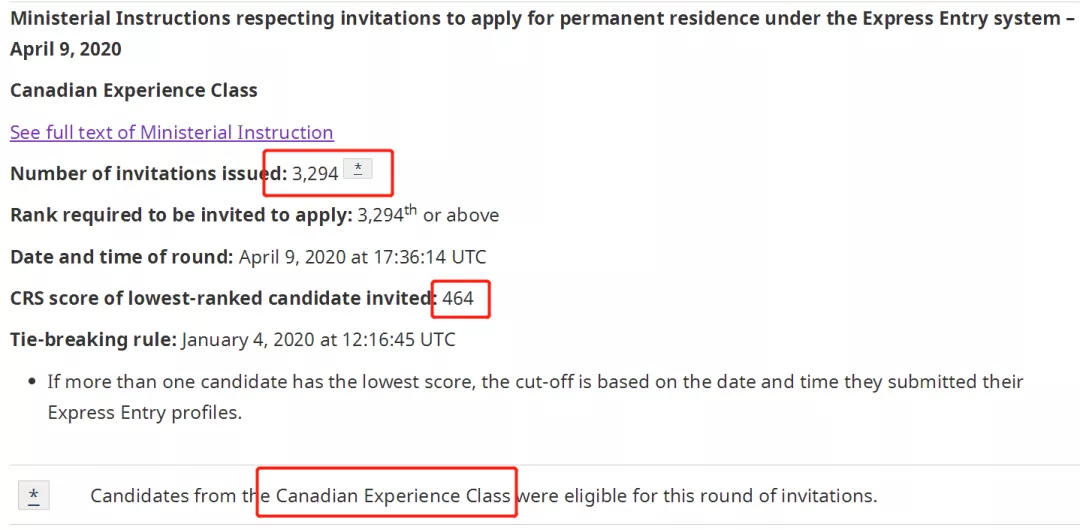Viewport: 1080px width, 530px height.
Task: Select the 'January 4, 2020 at 12:16:45 UTC' timestamp
Action: pos(319,340)
